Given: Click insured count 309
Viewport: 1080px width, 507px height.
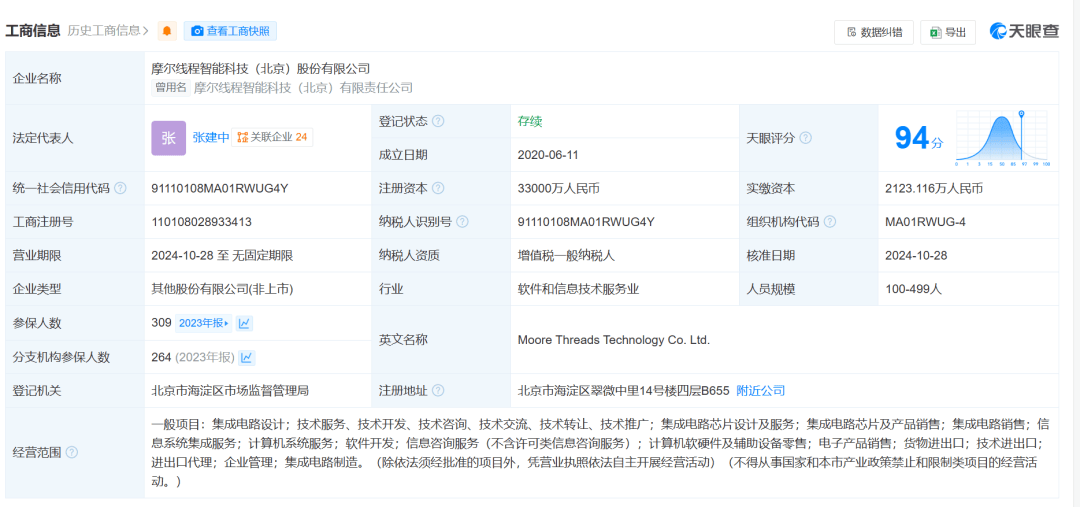Looking at the screenshot, I should tap(161, 322).
